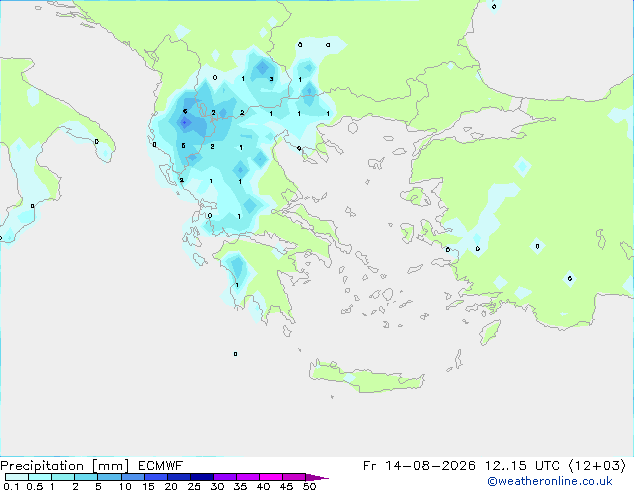Click the 5 to 10 mm legend swatch
The height and width of the screenshot is (490, 634).
[x=109, y=477]
